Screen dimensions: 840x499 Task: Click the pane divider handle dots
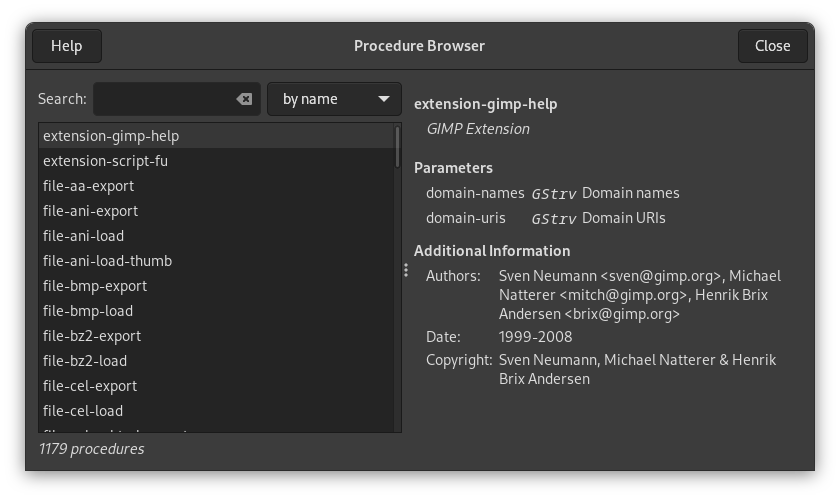(x=406, y=270)
